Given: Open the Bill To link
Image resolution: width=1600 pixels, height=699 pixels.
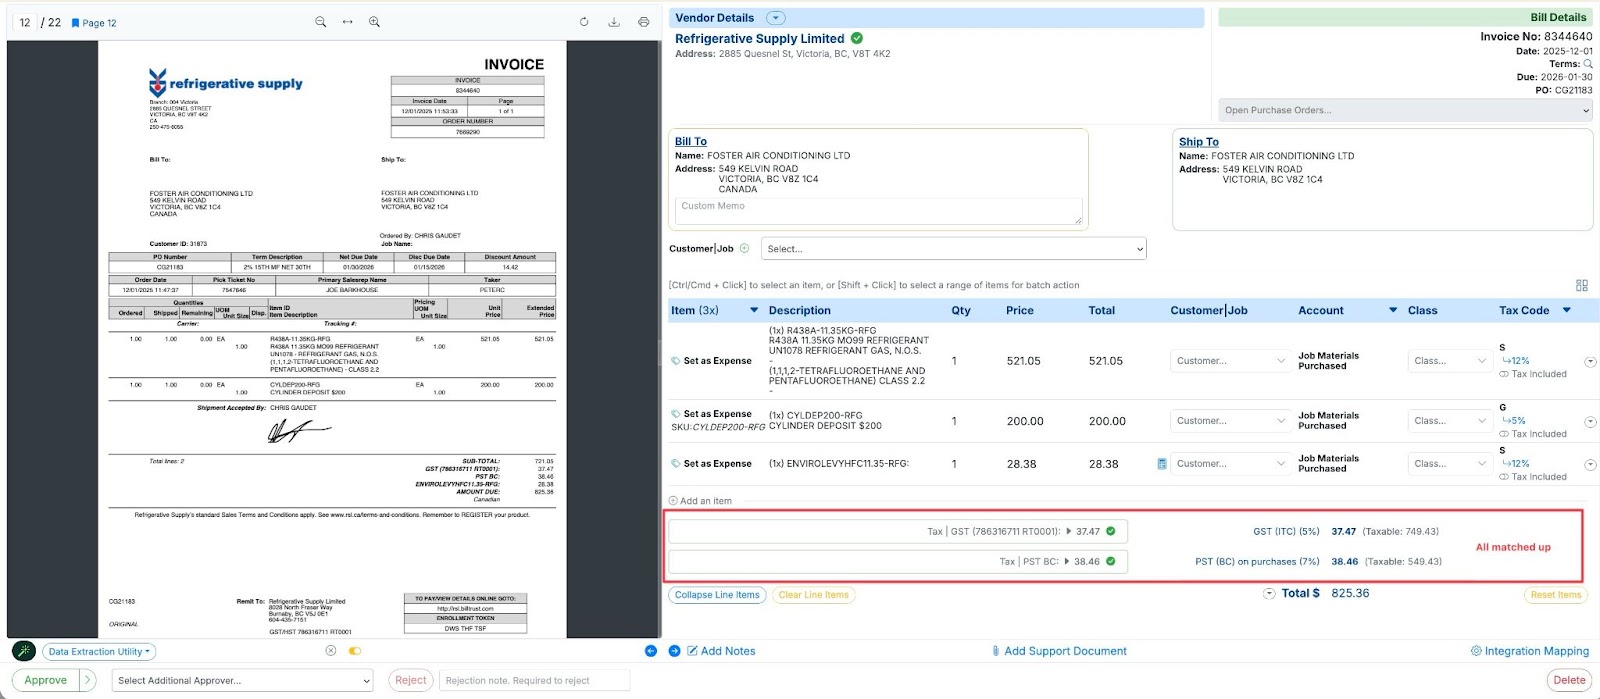Looking at the screenshot, I should pyautogui.click(x=691, y=142).
